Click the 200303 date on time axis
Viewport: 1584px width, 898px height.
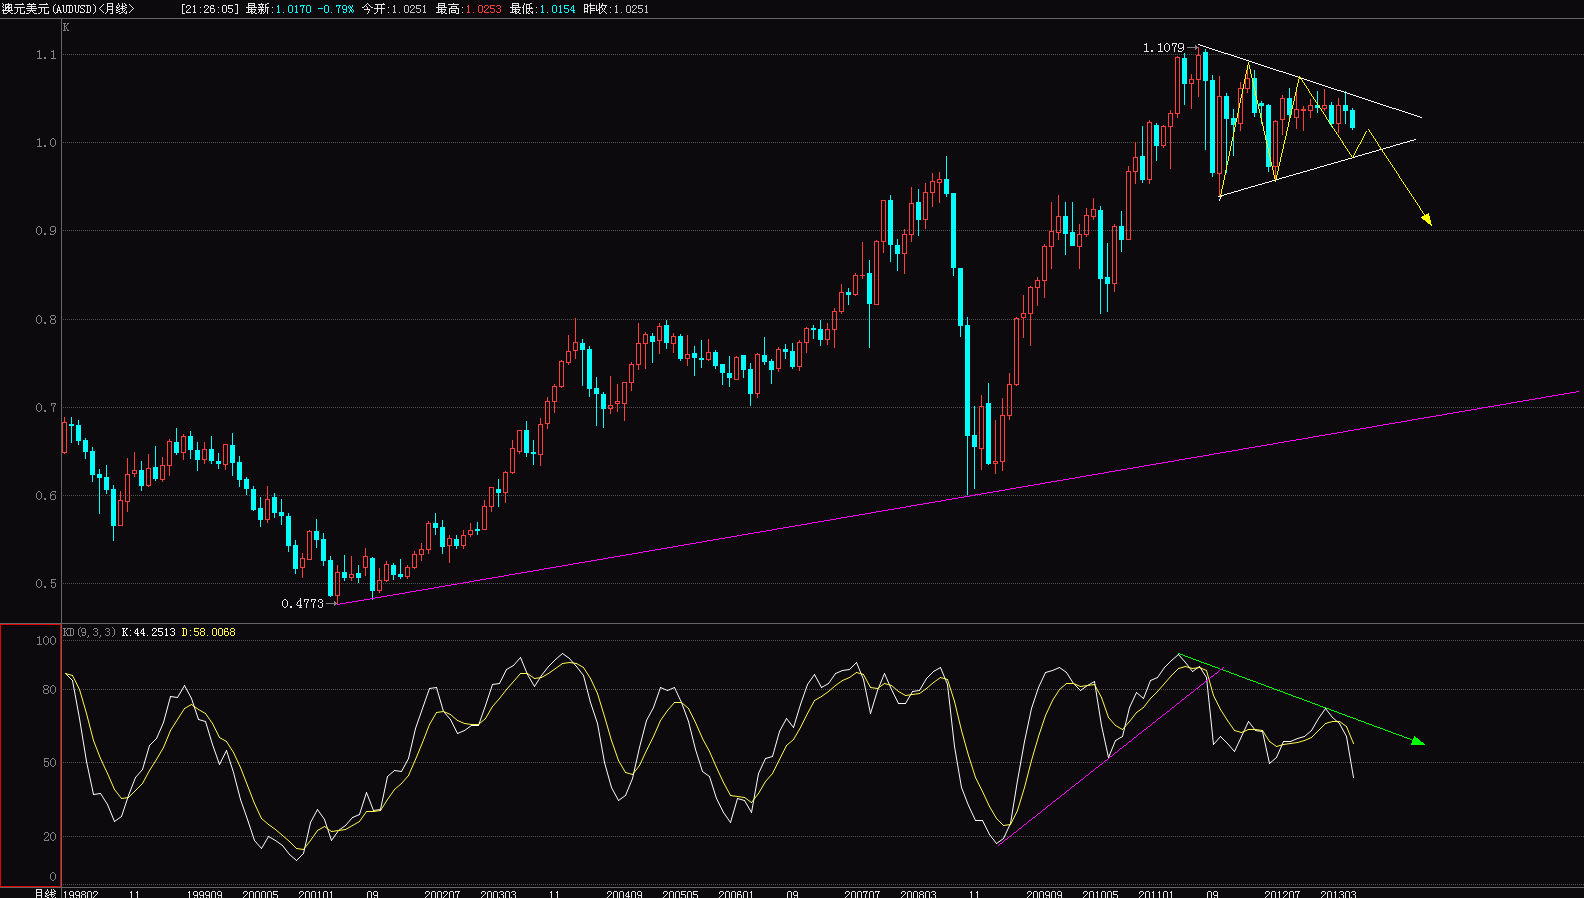click(498, 893)
